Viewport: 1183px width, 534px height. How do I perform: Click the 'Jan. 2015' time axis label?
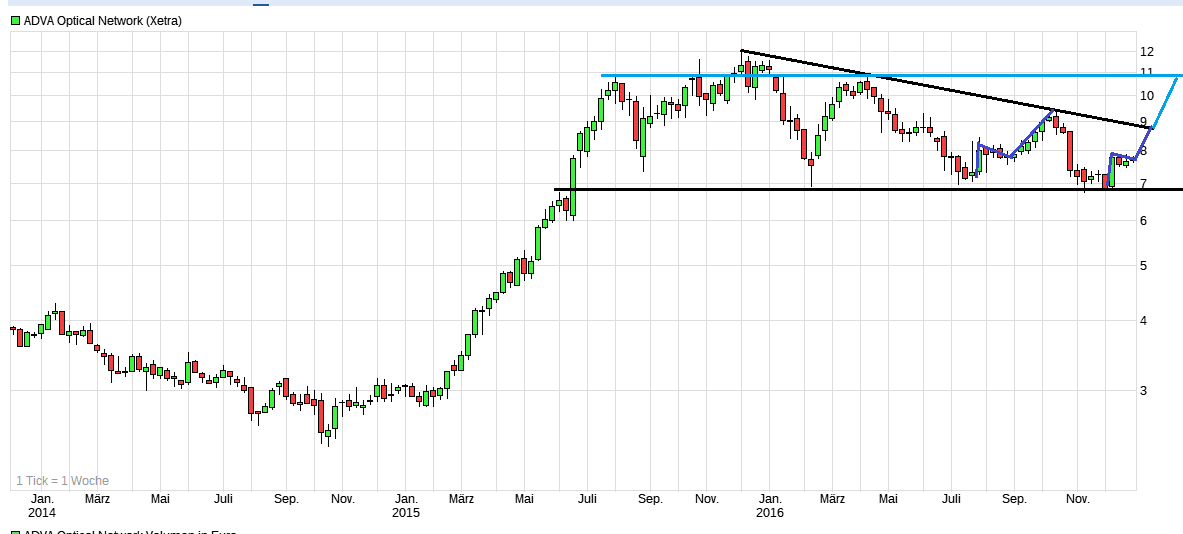406,505
